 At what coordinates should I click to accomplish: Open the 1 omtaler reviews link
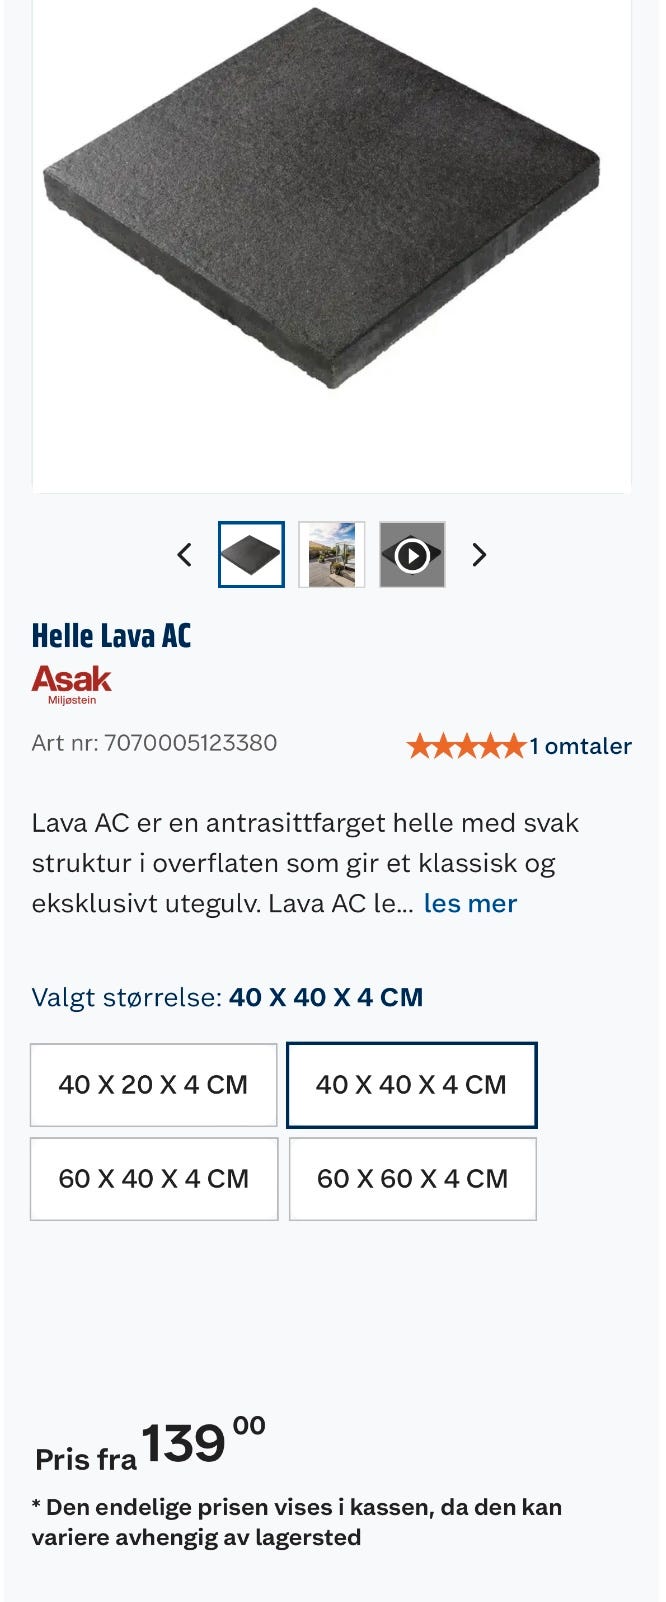coord(580,746)
